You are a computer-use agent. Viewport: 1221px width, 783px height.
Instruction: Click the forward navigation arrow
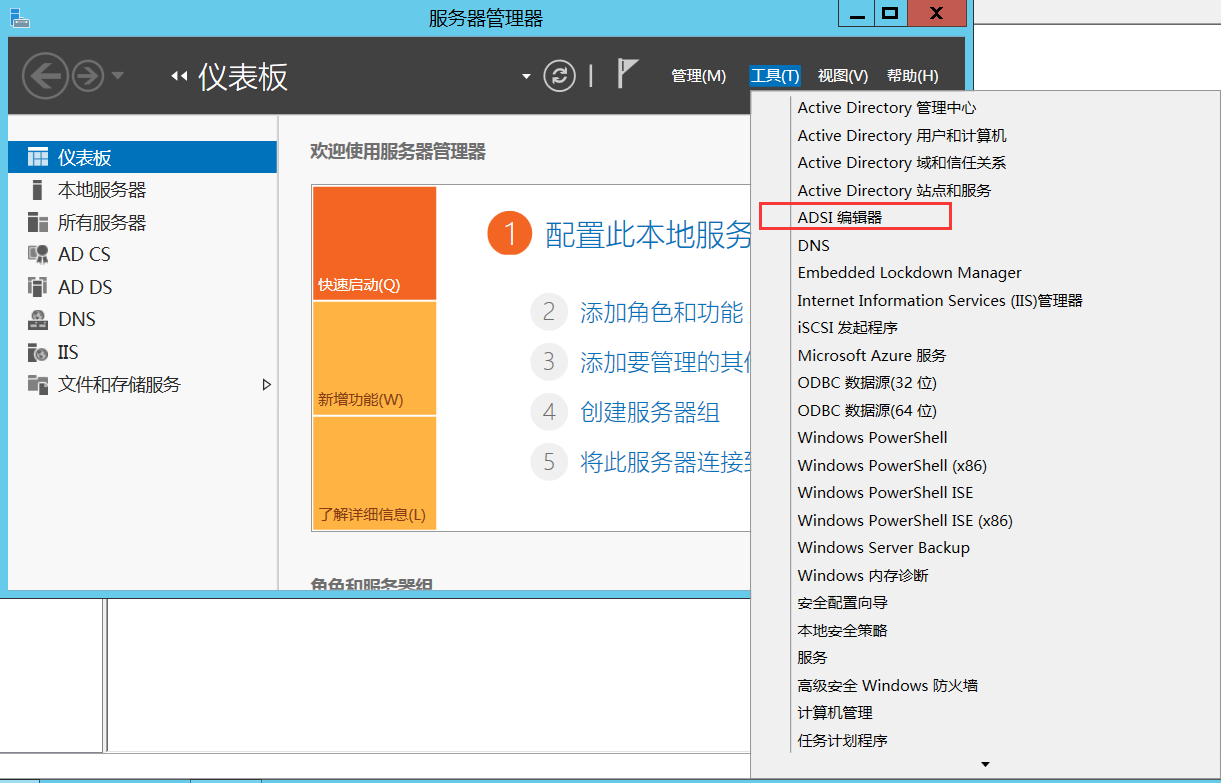pyautogui.click(x=88, y=76)
